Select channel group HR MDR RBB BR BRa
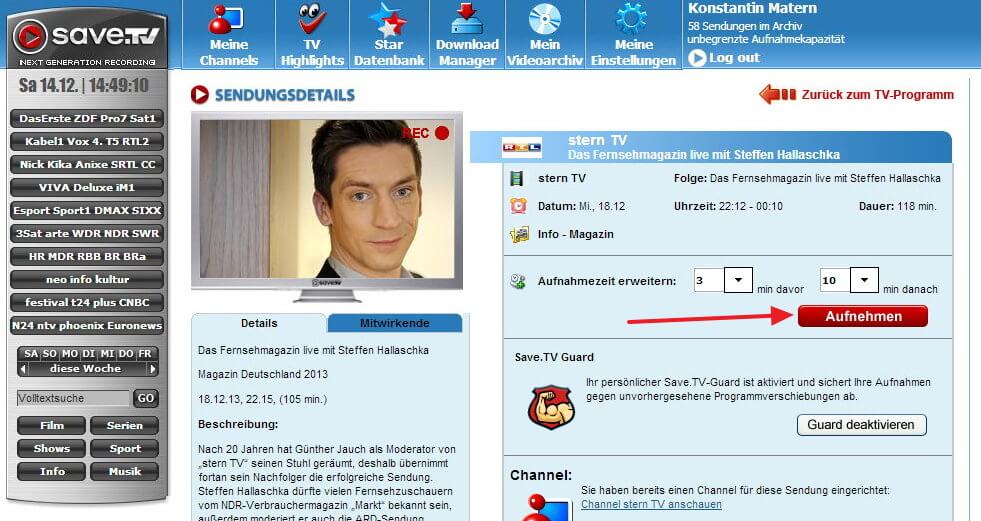Screen dimensions: 981x521 pos(87,256)
